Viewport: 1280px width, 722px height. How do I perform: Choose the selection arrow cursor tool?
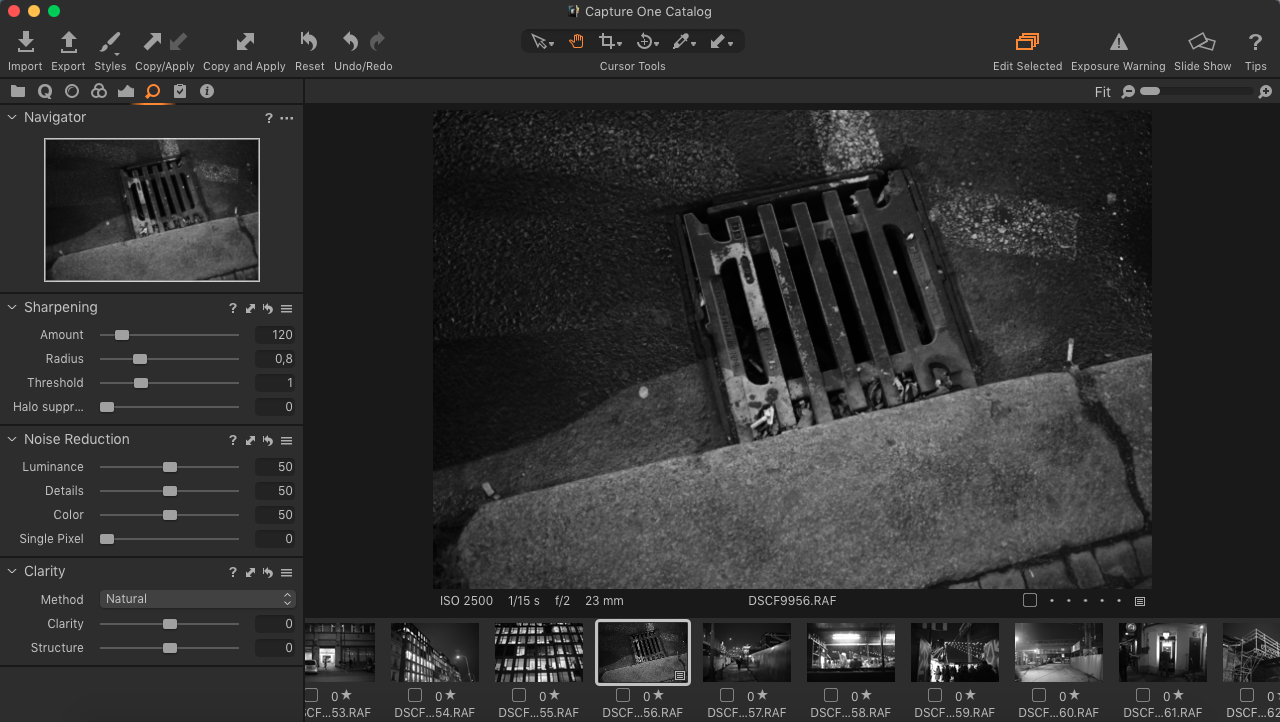pyautogui.click(x=540, y=40)
